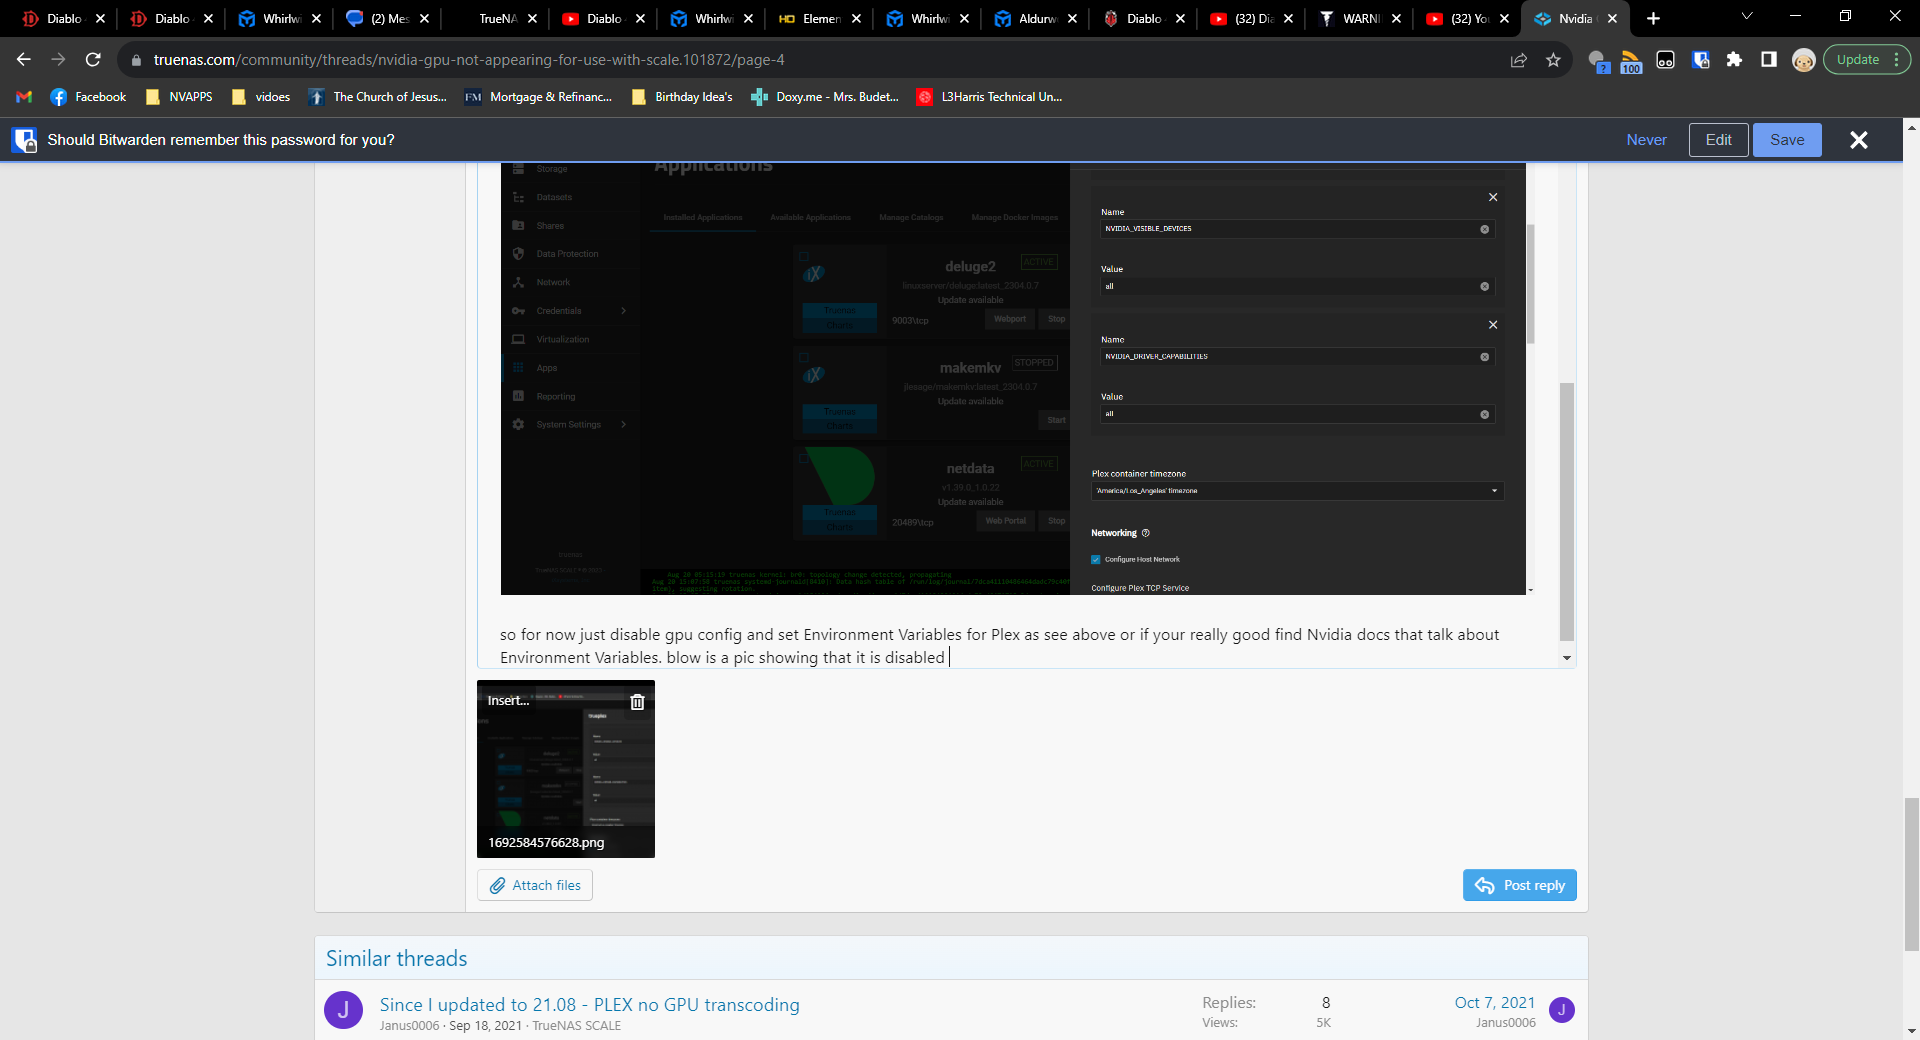Open the Similar threads heading
Screen dimensions: 1920x1040
coord(396,958)
